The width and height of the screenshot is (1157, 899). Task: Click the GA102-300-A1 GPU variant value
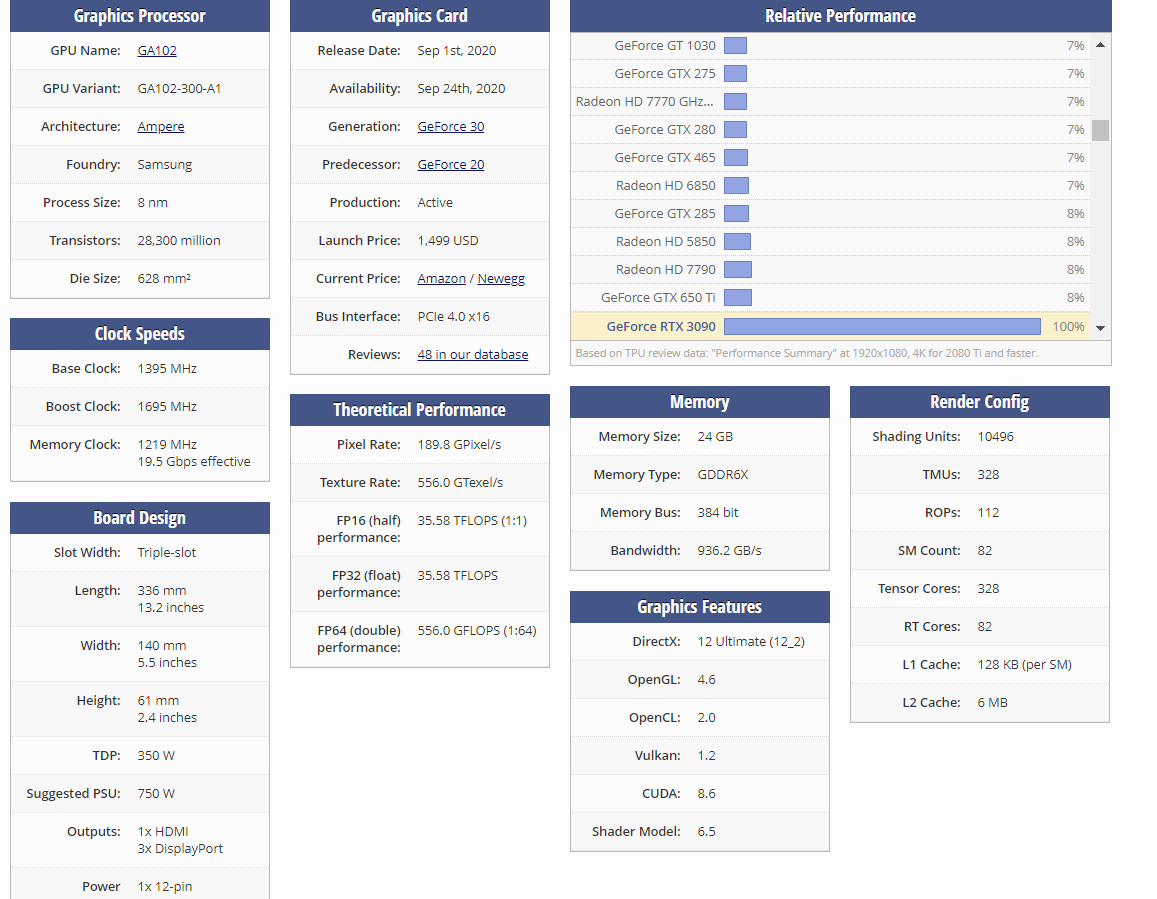coord(179,89)
